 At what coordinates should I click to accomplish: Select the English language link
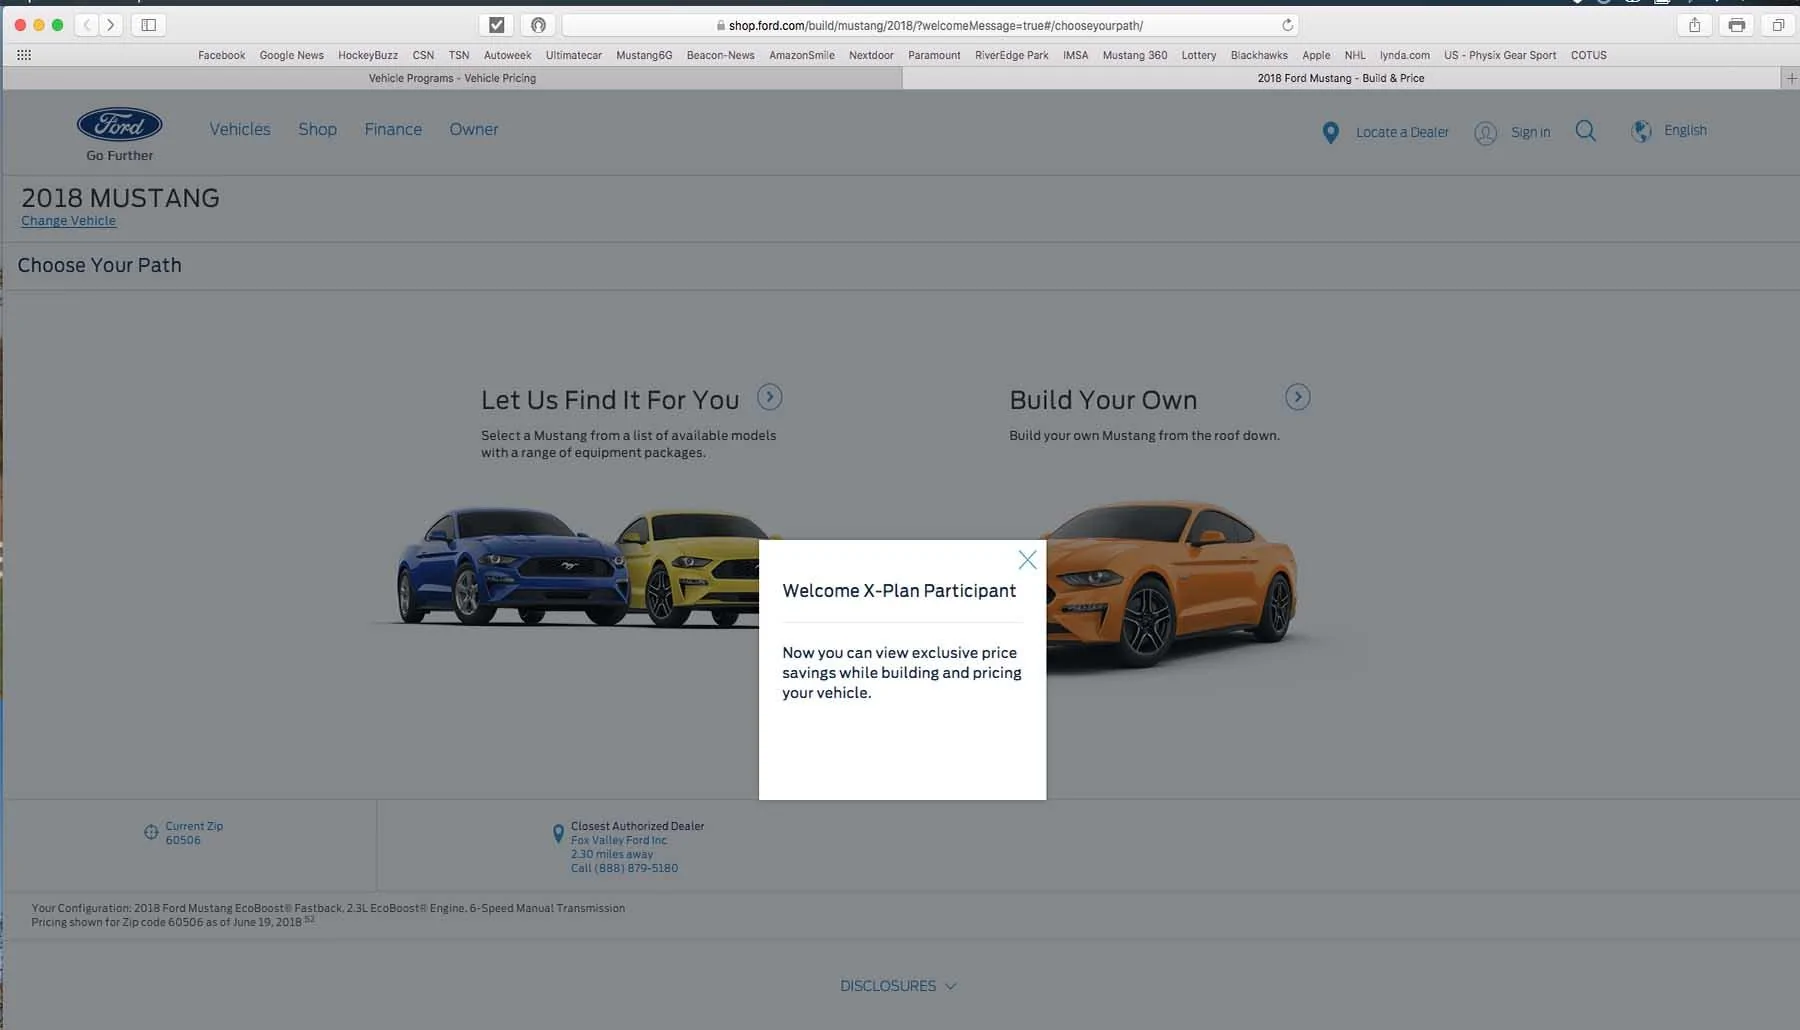[1685, 130]
